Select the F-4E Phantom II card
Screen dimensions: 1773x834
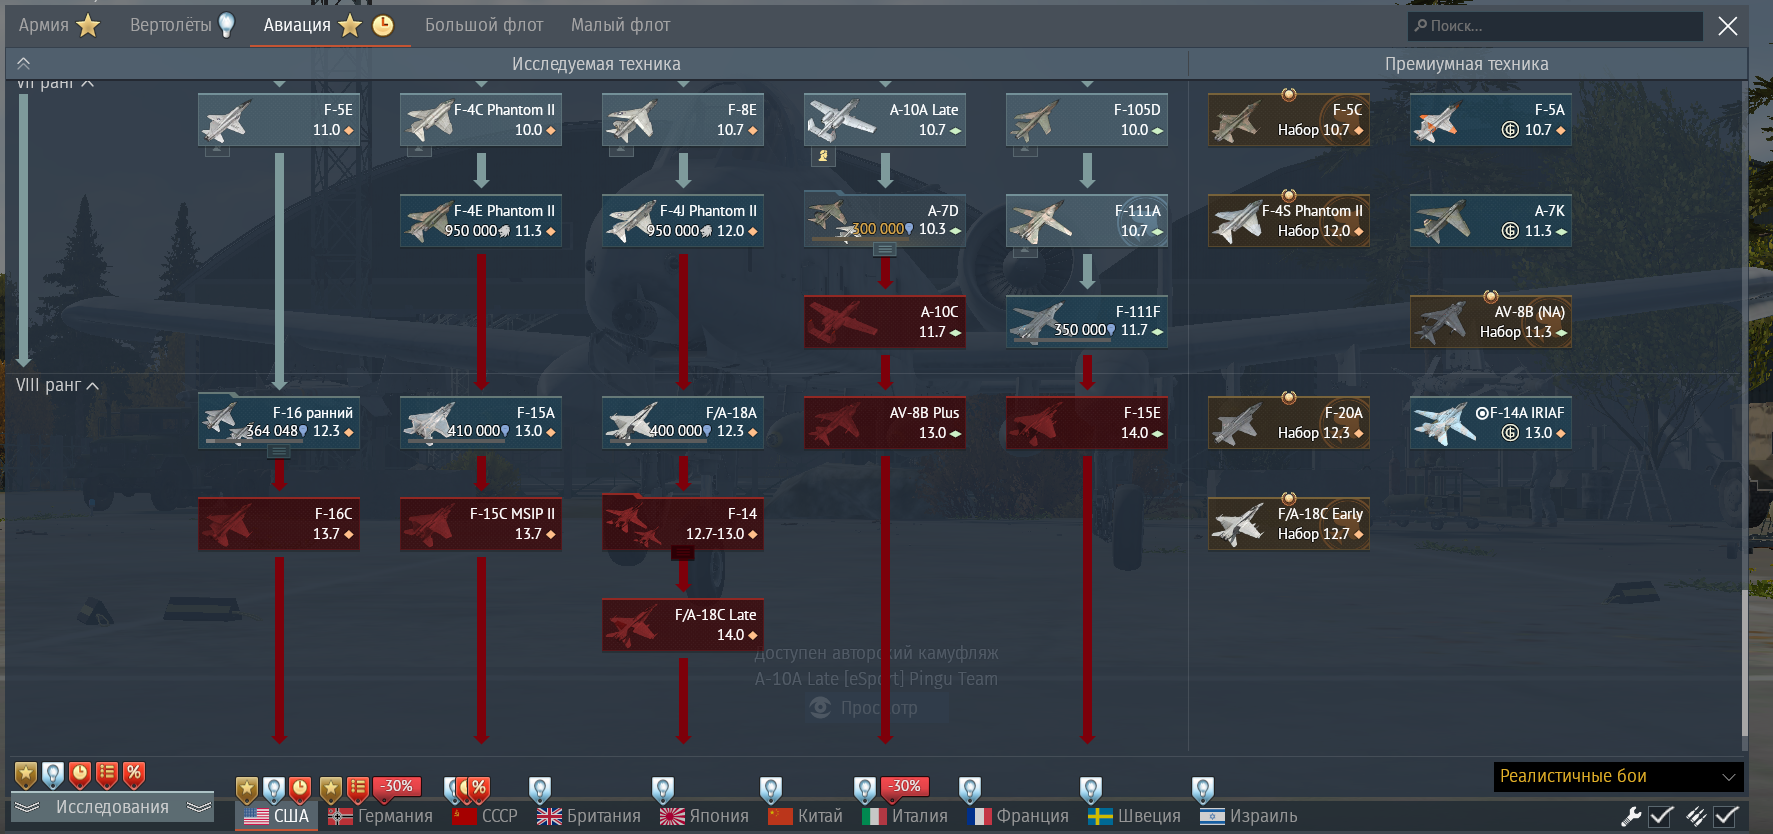coord(481,221)
